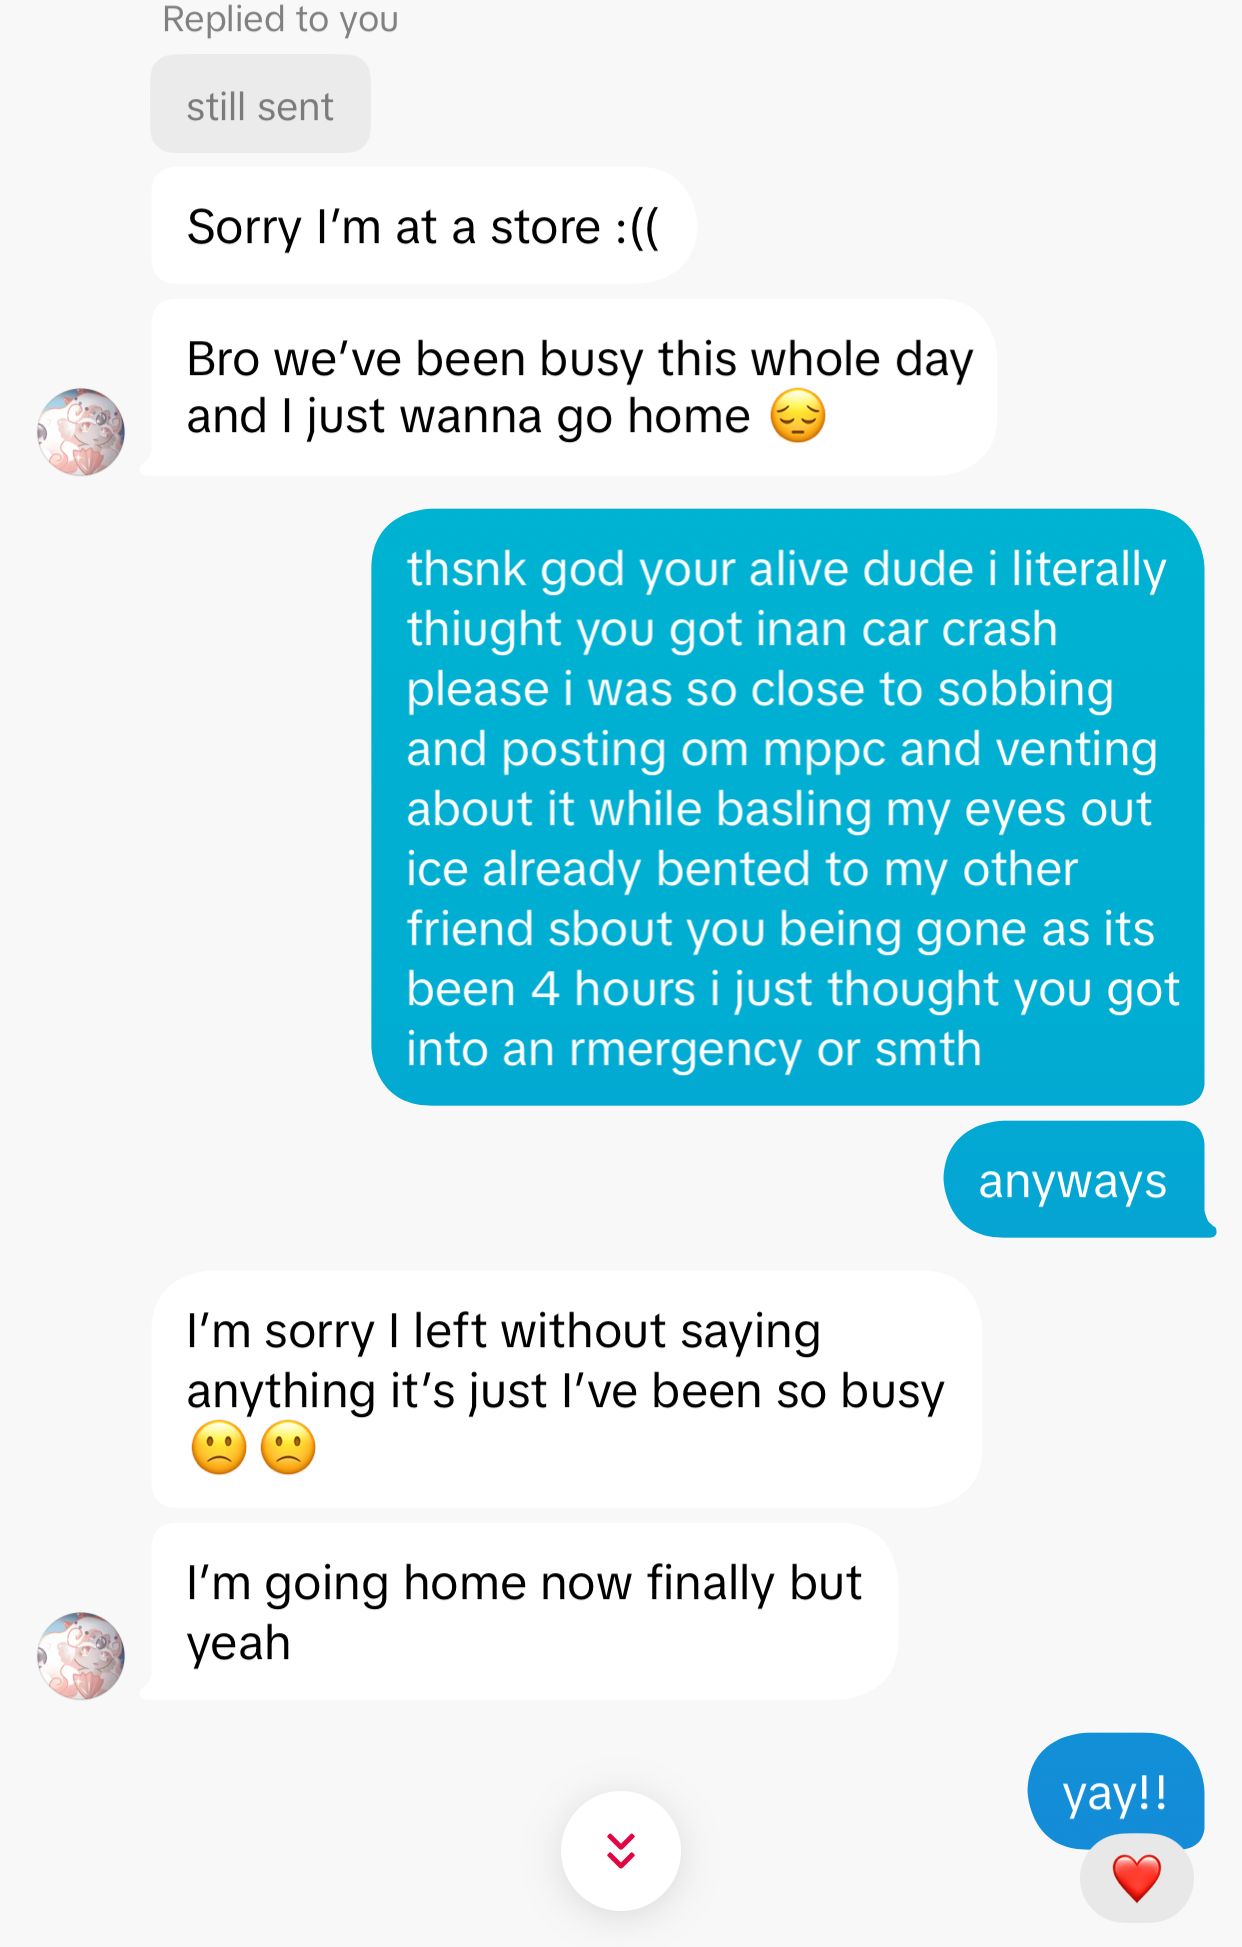Tap the first frowning emoji in apology message
Screen dimensions: 1242x1947
pos(219,1447)
